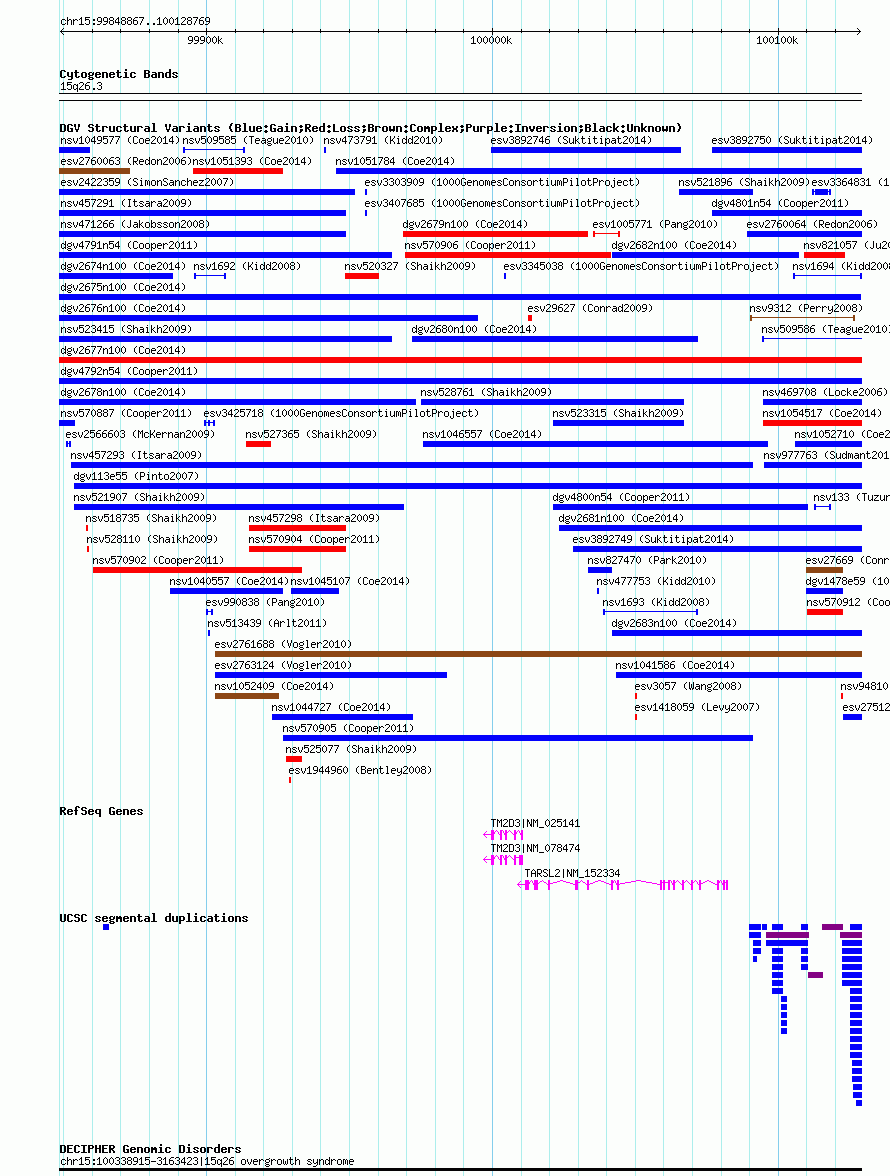Select variant nsv1692 (Kidd2008)
The height and width of the screenshot is (1176, 890).
[x=210, y=276]
